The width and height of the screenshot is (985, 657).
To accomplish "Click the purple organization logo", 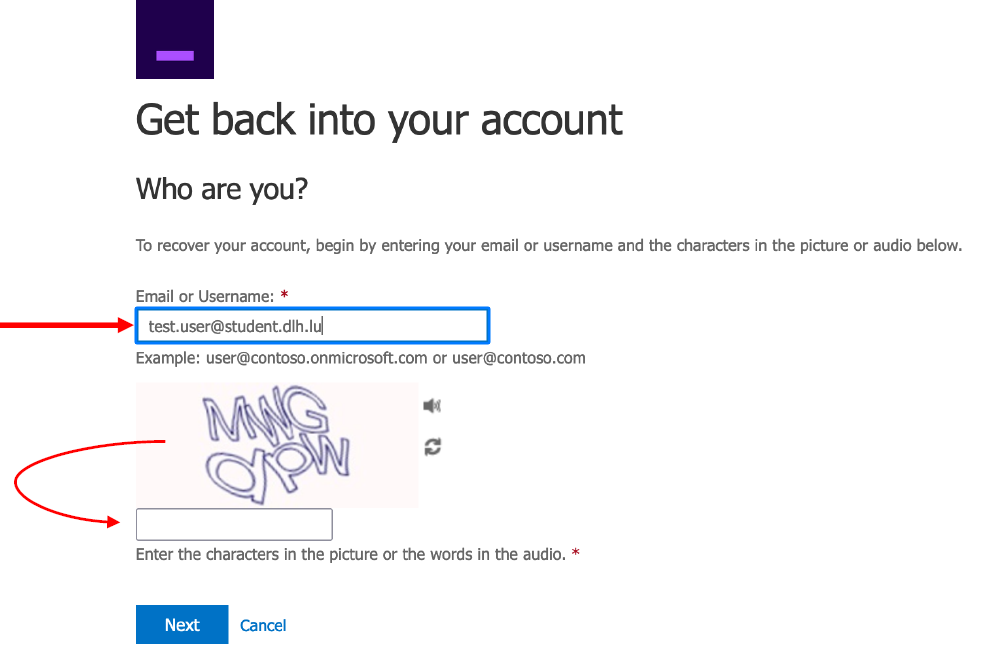I will tap(174, 39).
